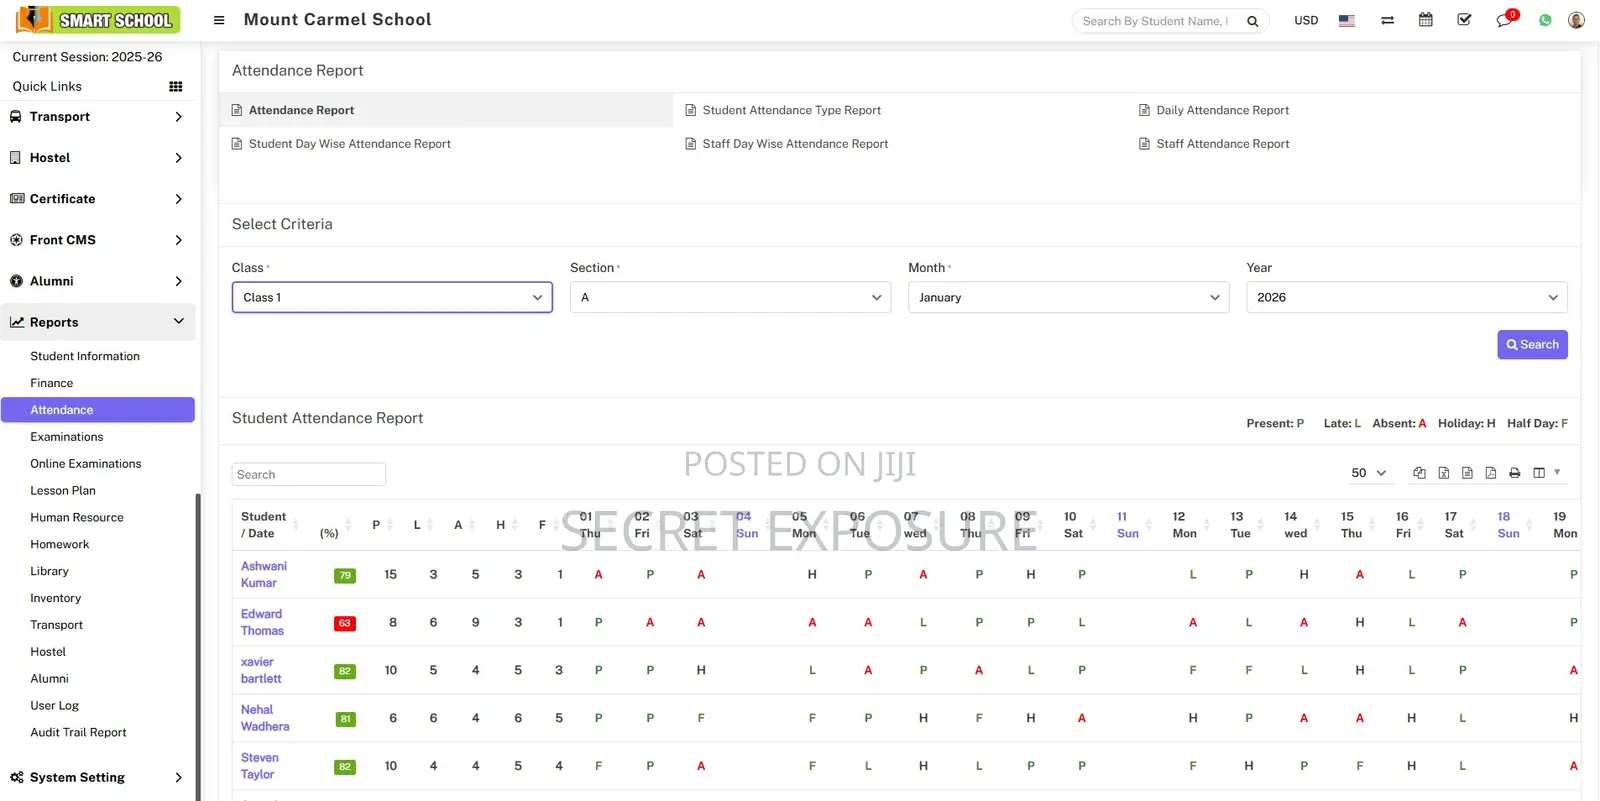Open the Class dropdown
This screenshot has height=801, width=1600.
[x=392, y=297]
